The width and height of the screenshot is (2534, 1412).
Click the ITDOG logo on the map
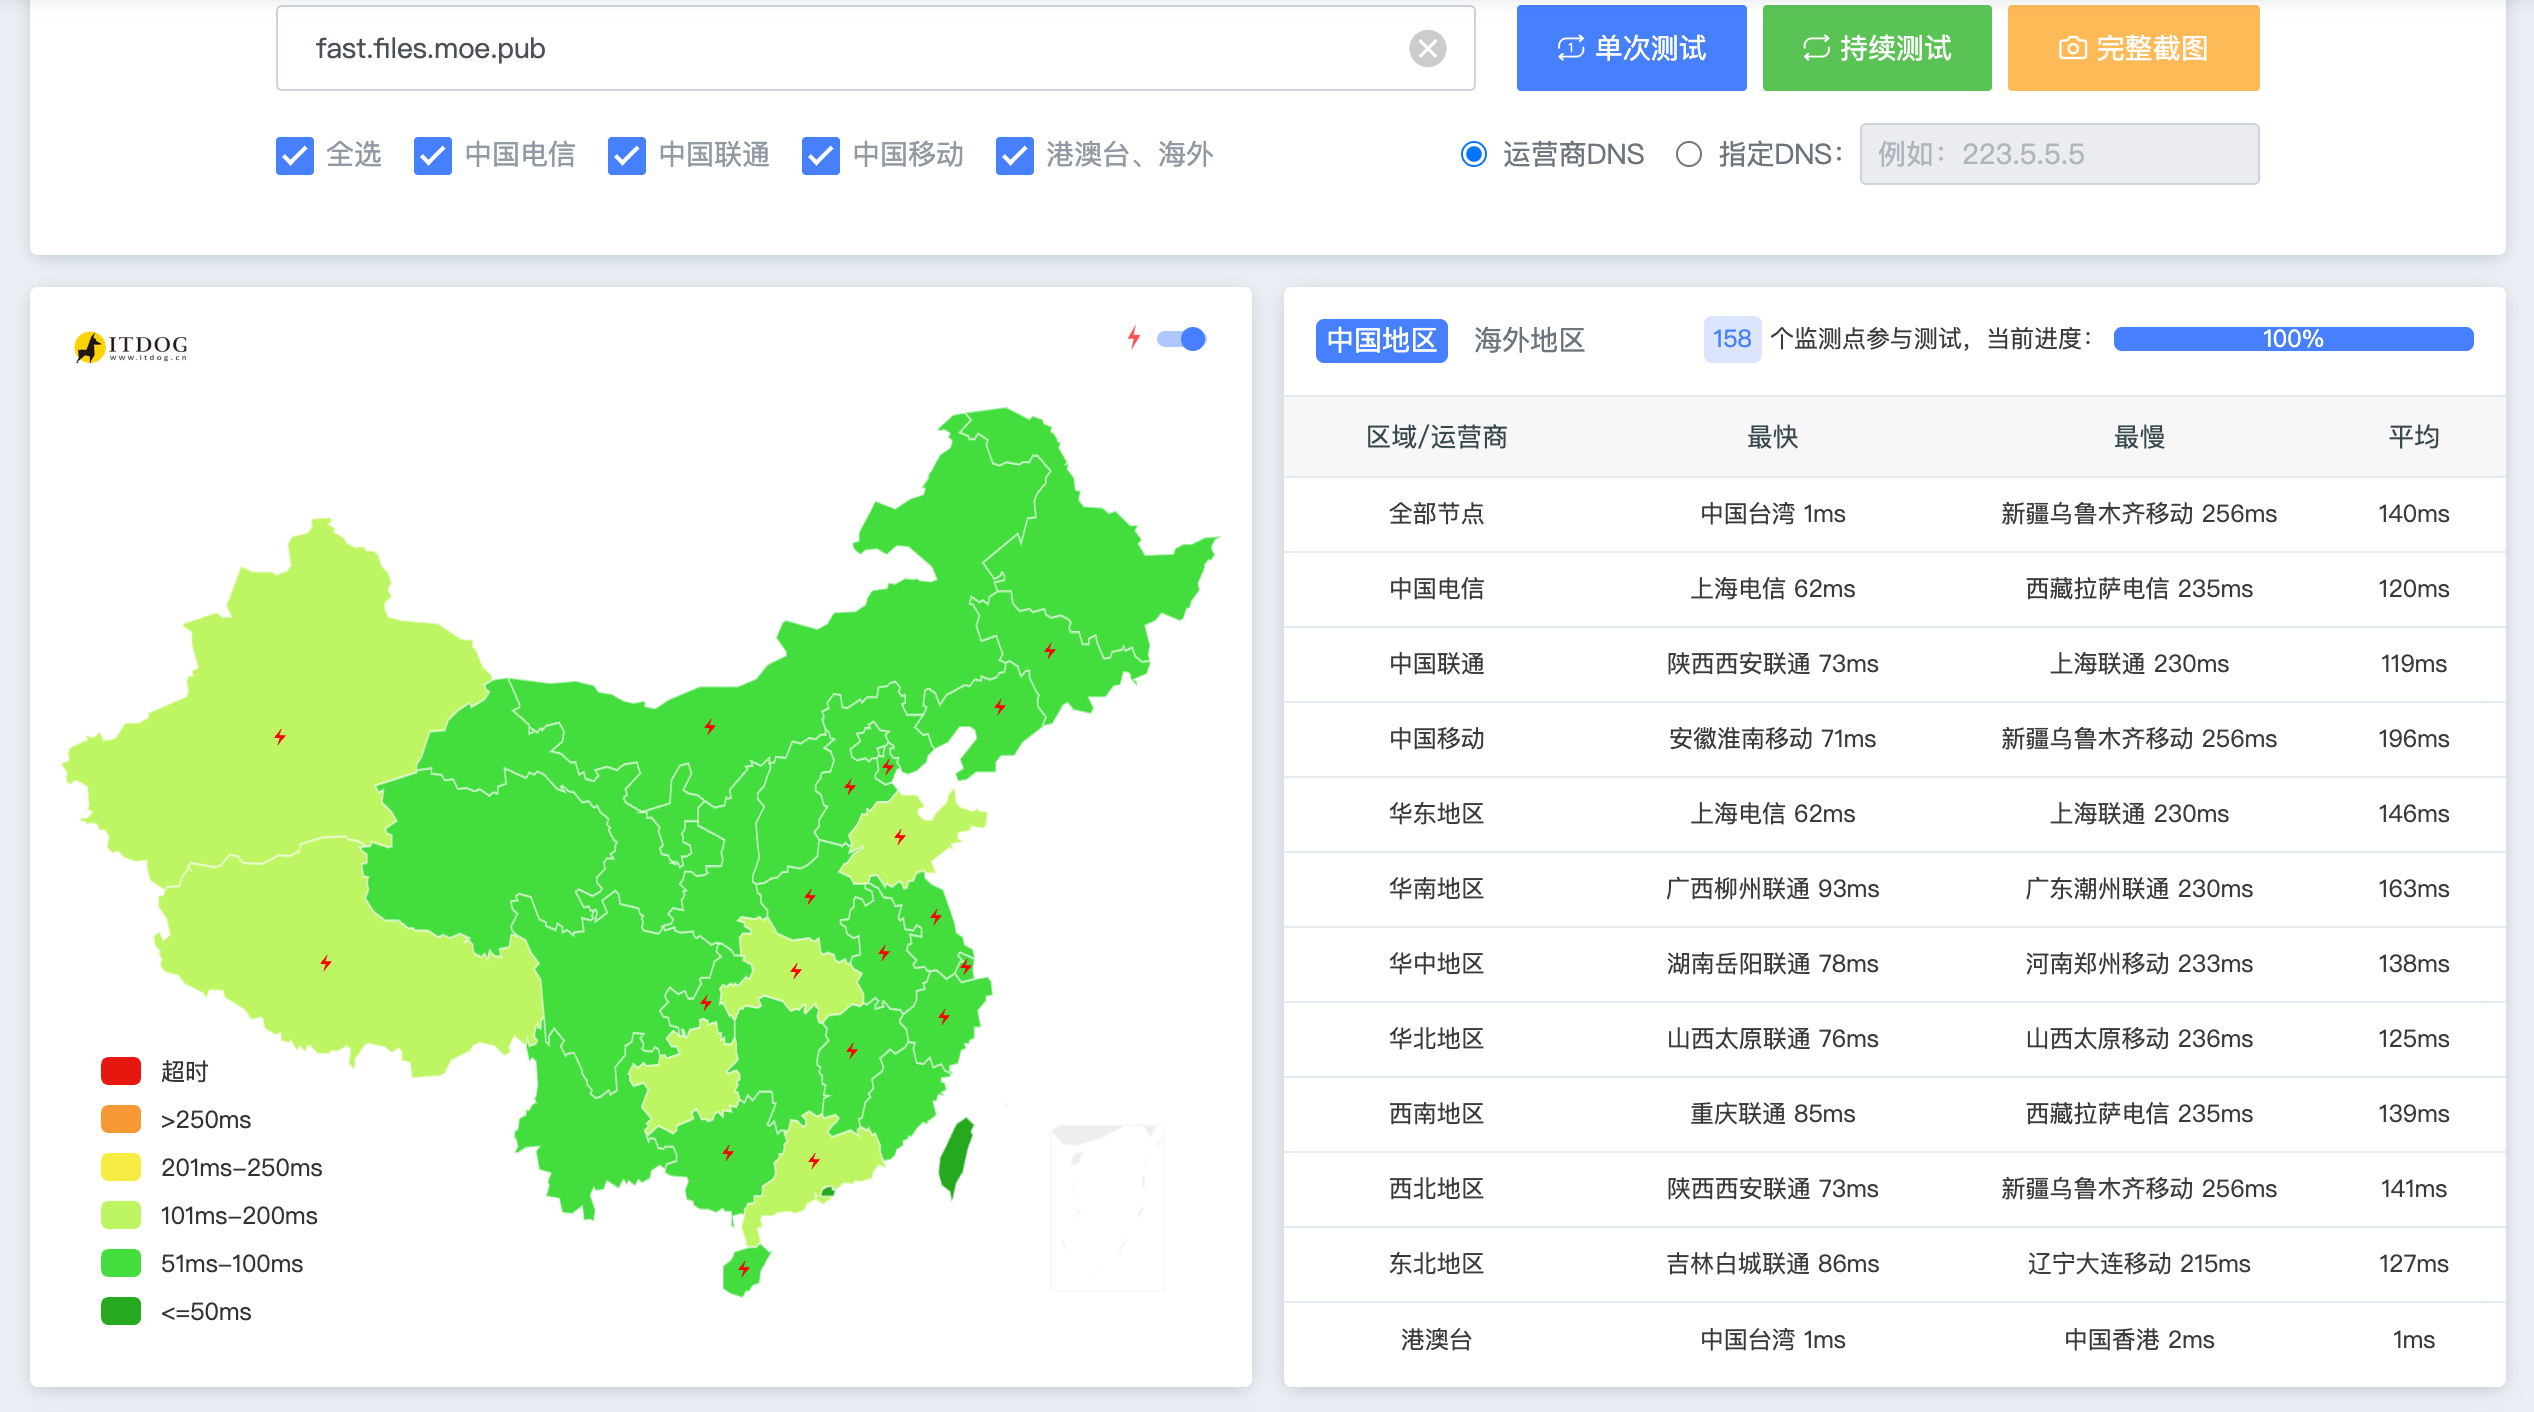pos(131,346)
